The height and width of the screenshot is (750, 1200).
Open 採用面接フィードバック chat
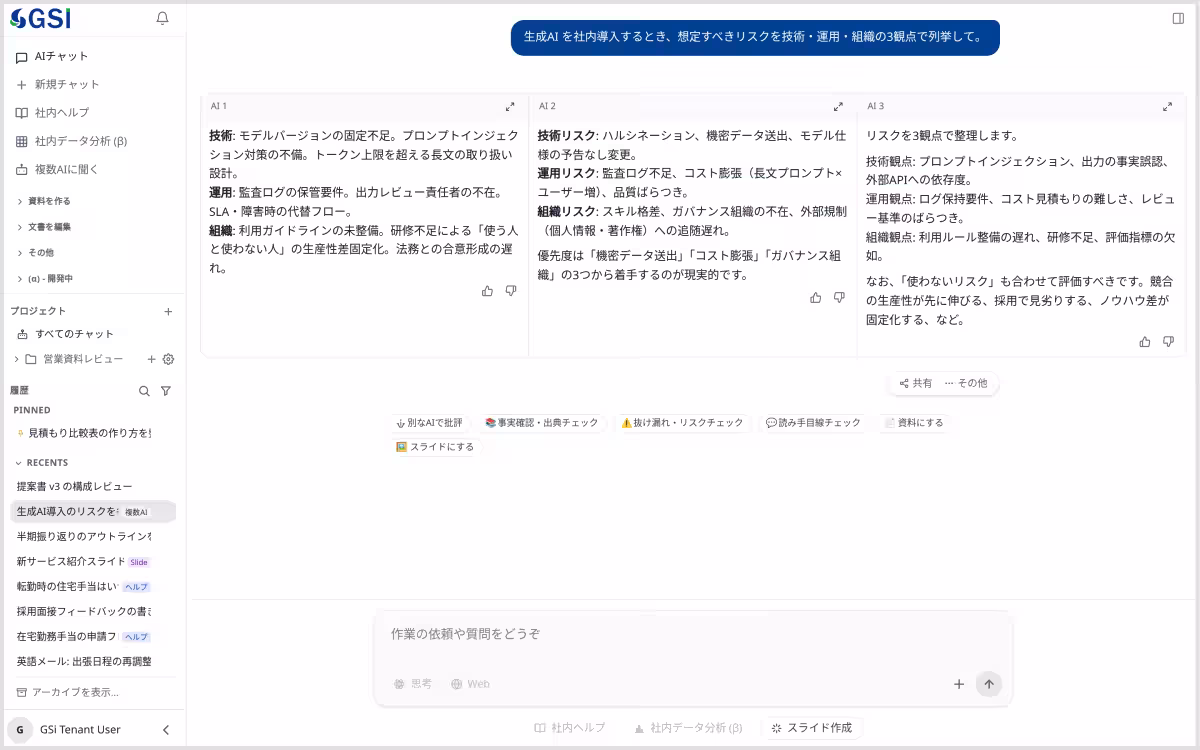point(92,612)
